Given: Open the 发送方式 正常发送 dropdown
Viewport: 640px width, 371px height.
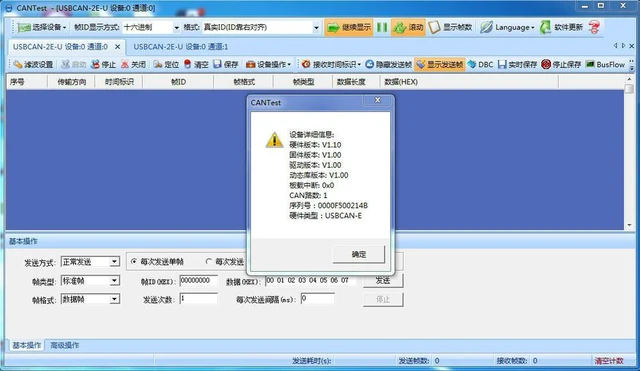Looking at the screenshot, I should tap(90, 262).
